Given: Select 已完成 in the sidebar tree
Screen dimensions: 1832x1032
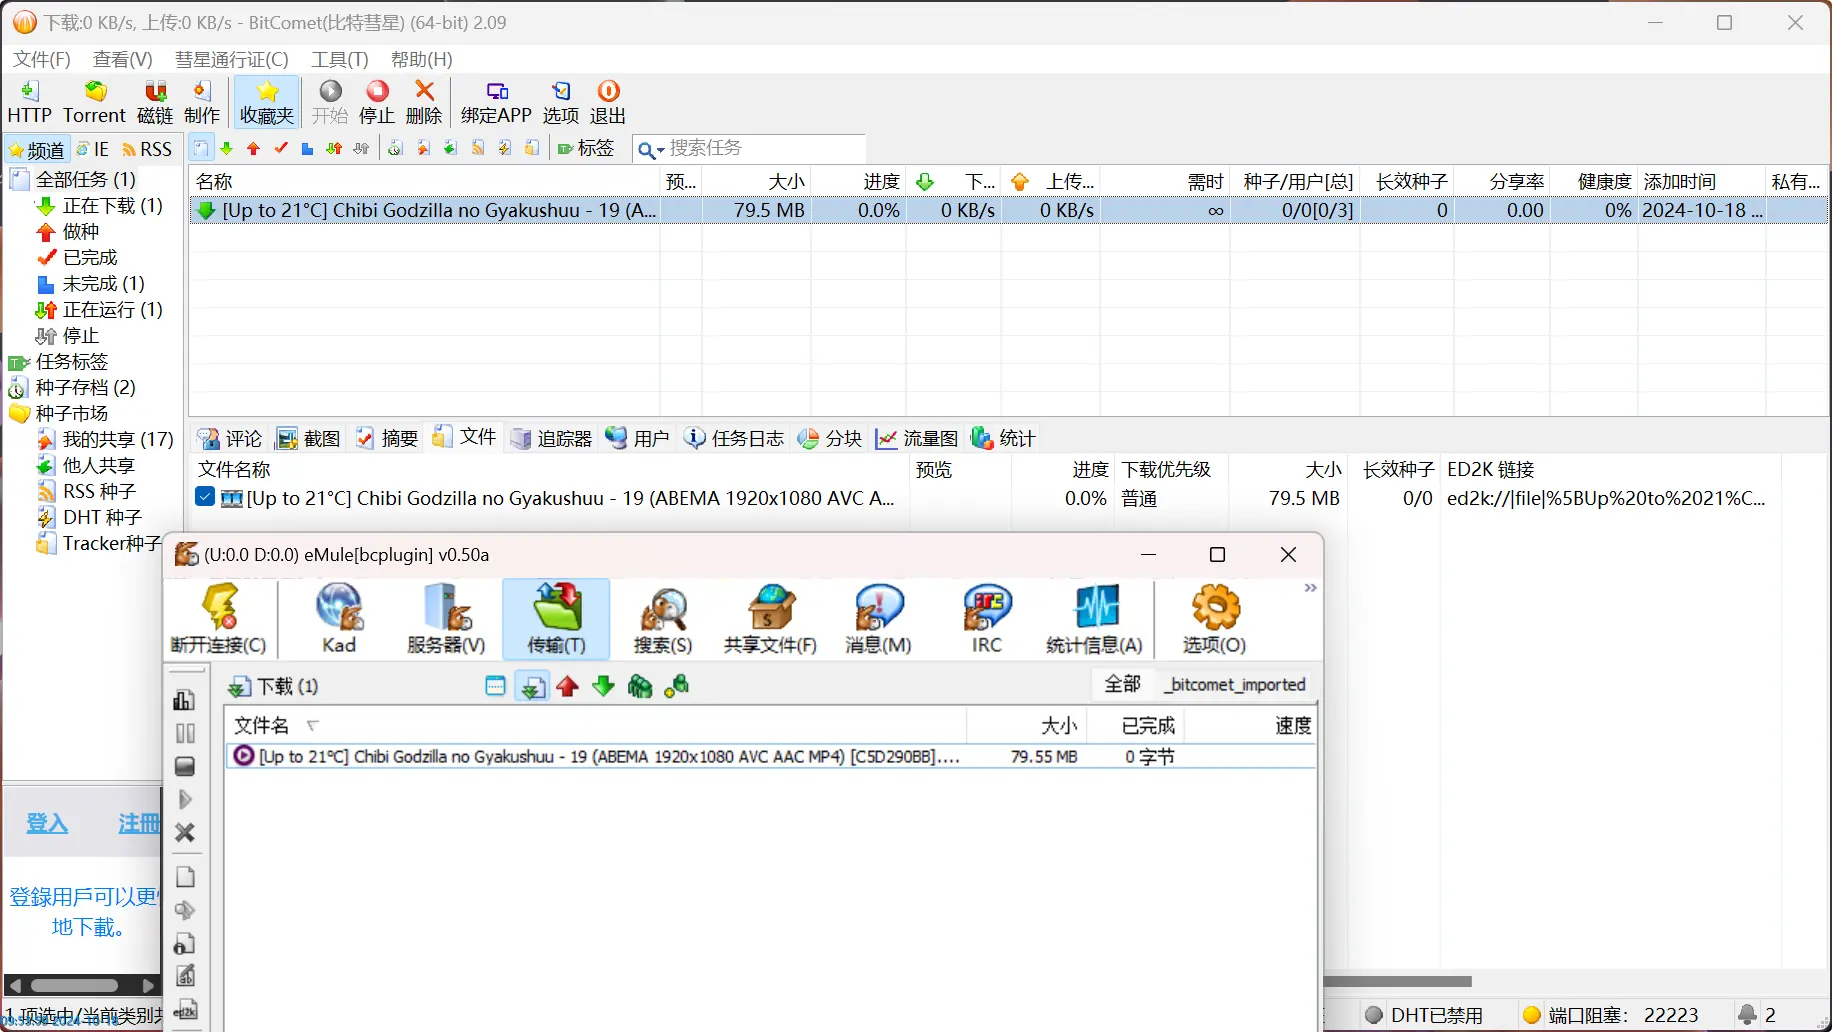Looking at the screenshot, I should (77, 257).
